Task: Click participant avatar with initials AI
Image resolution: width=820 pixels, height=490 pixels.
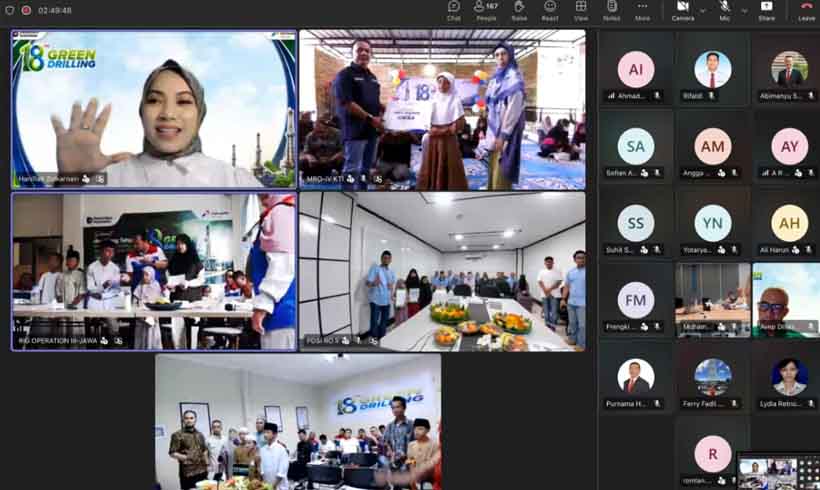Action: click(635, 69)
